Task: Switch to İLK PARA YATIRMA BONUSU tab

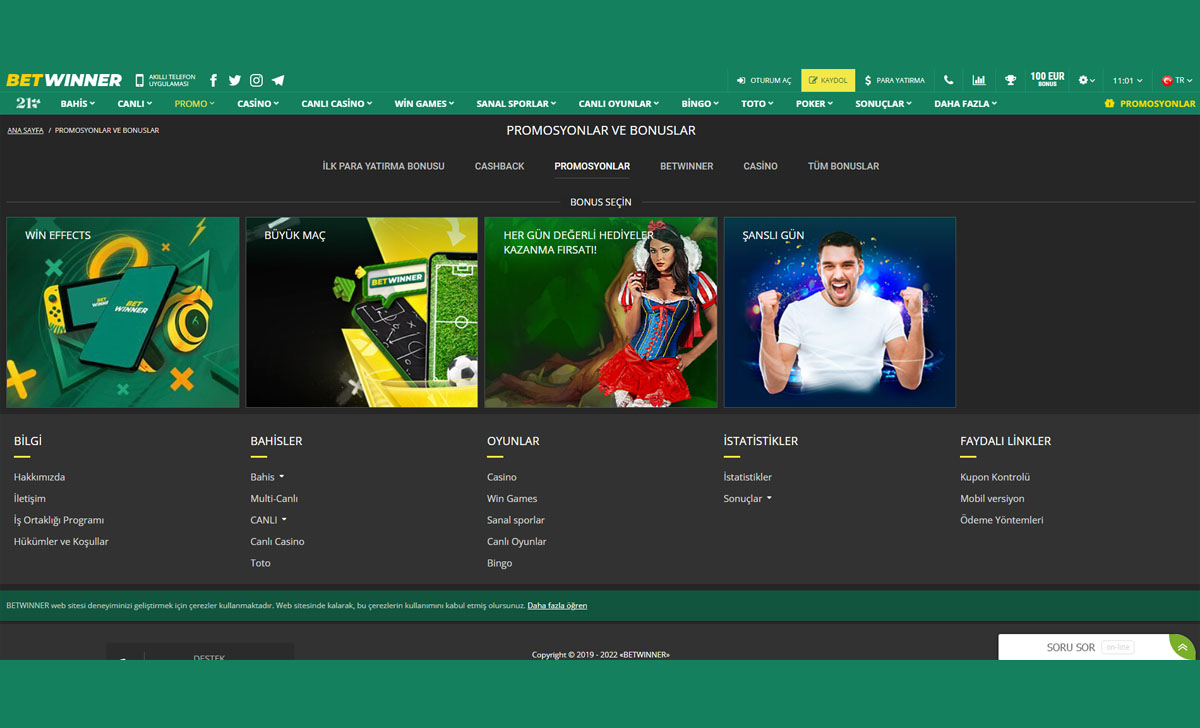Action: coord(383,166)
